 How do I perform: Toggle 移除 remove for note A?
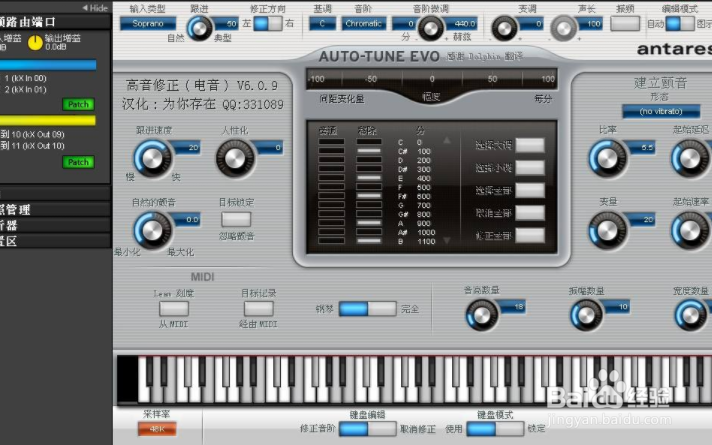(369, 223)
